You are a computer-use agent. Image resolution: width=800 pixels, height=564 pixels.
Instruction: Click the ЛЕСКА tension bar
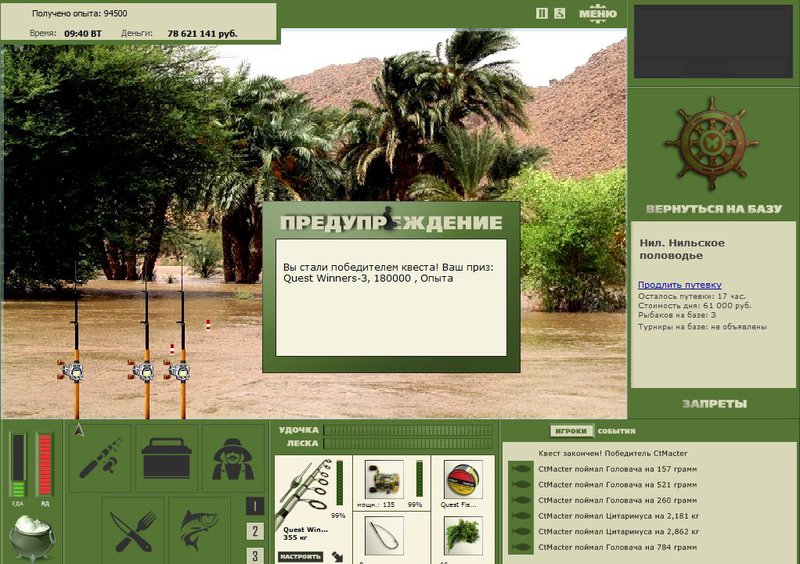coord(408,443)
